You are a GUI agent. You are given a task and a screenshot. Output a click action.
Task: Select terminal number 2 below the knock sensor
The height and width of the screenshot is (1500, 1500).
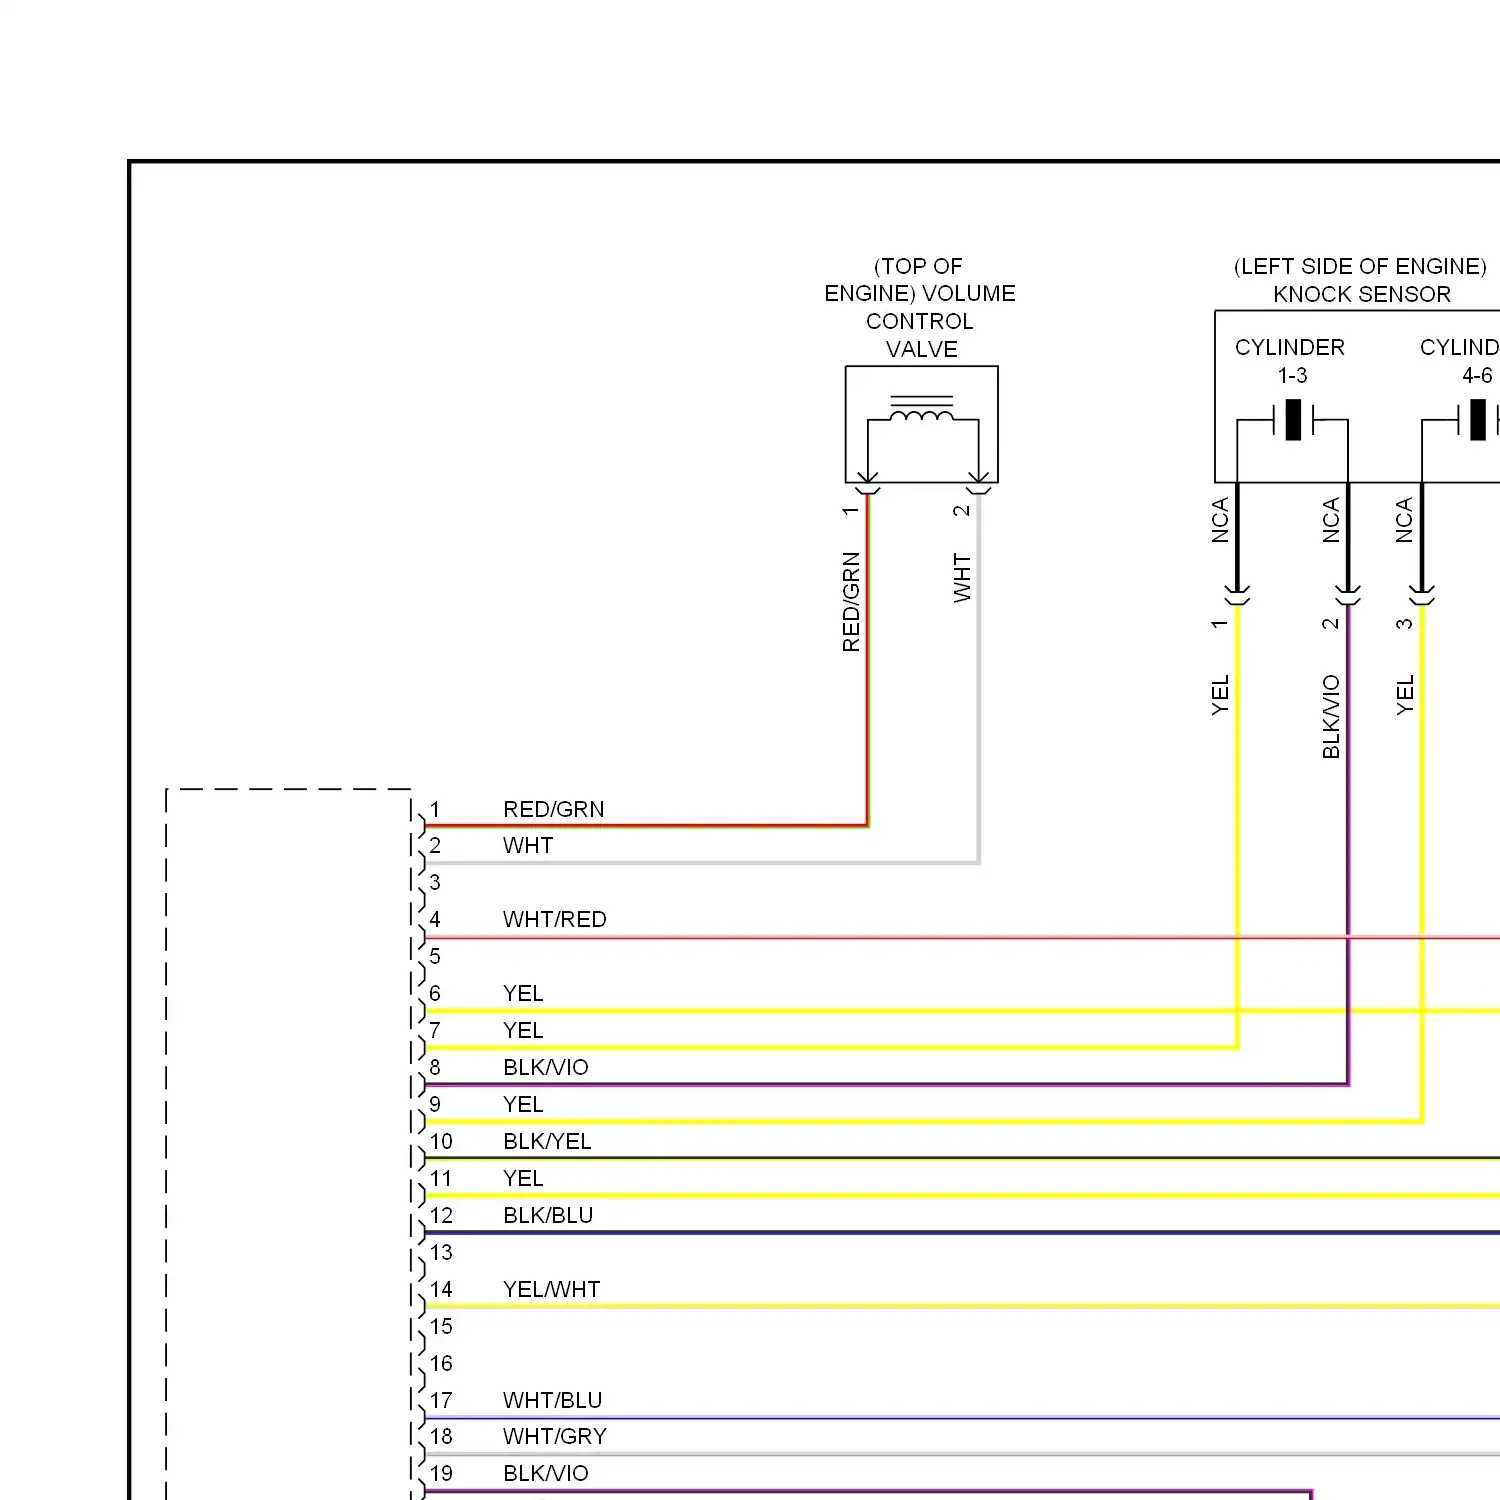(1331, 624)
